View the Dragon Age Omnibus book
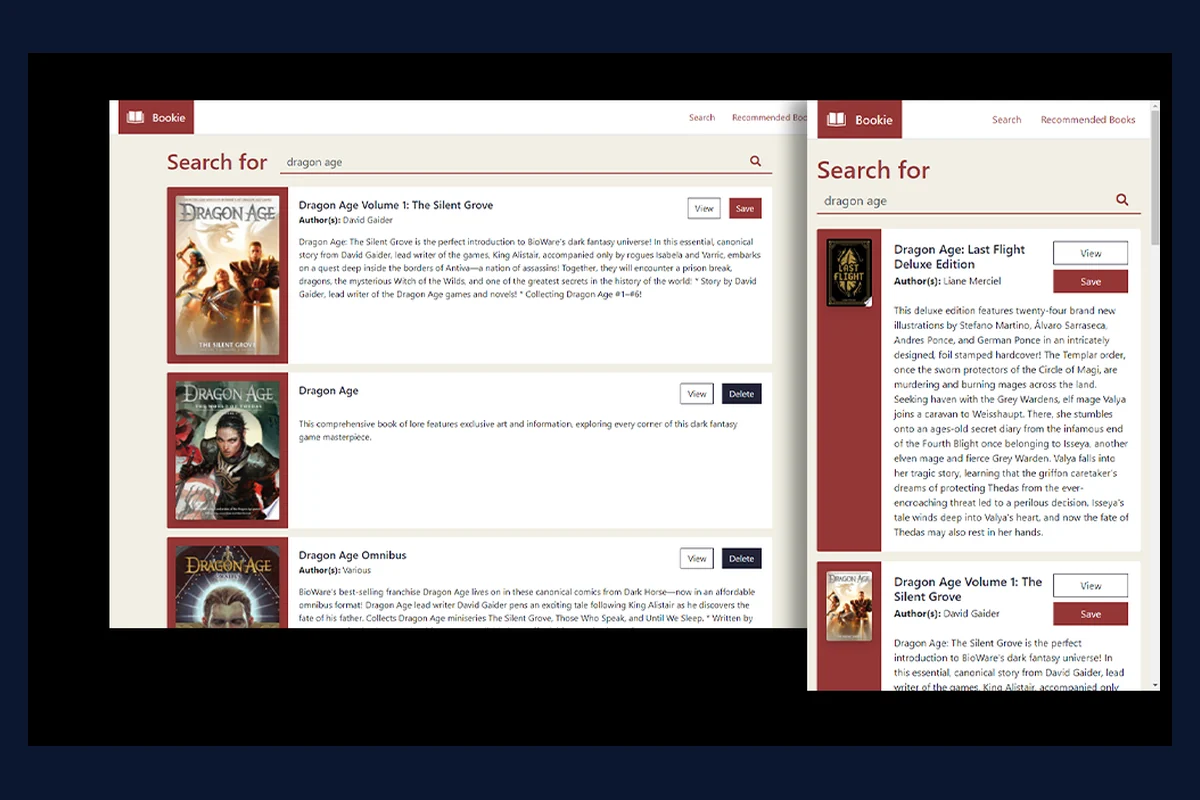 coord(696,558)
